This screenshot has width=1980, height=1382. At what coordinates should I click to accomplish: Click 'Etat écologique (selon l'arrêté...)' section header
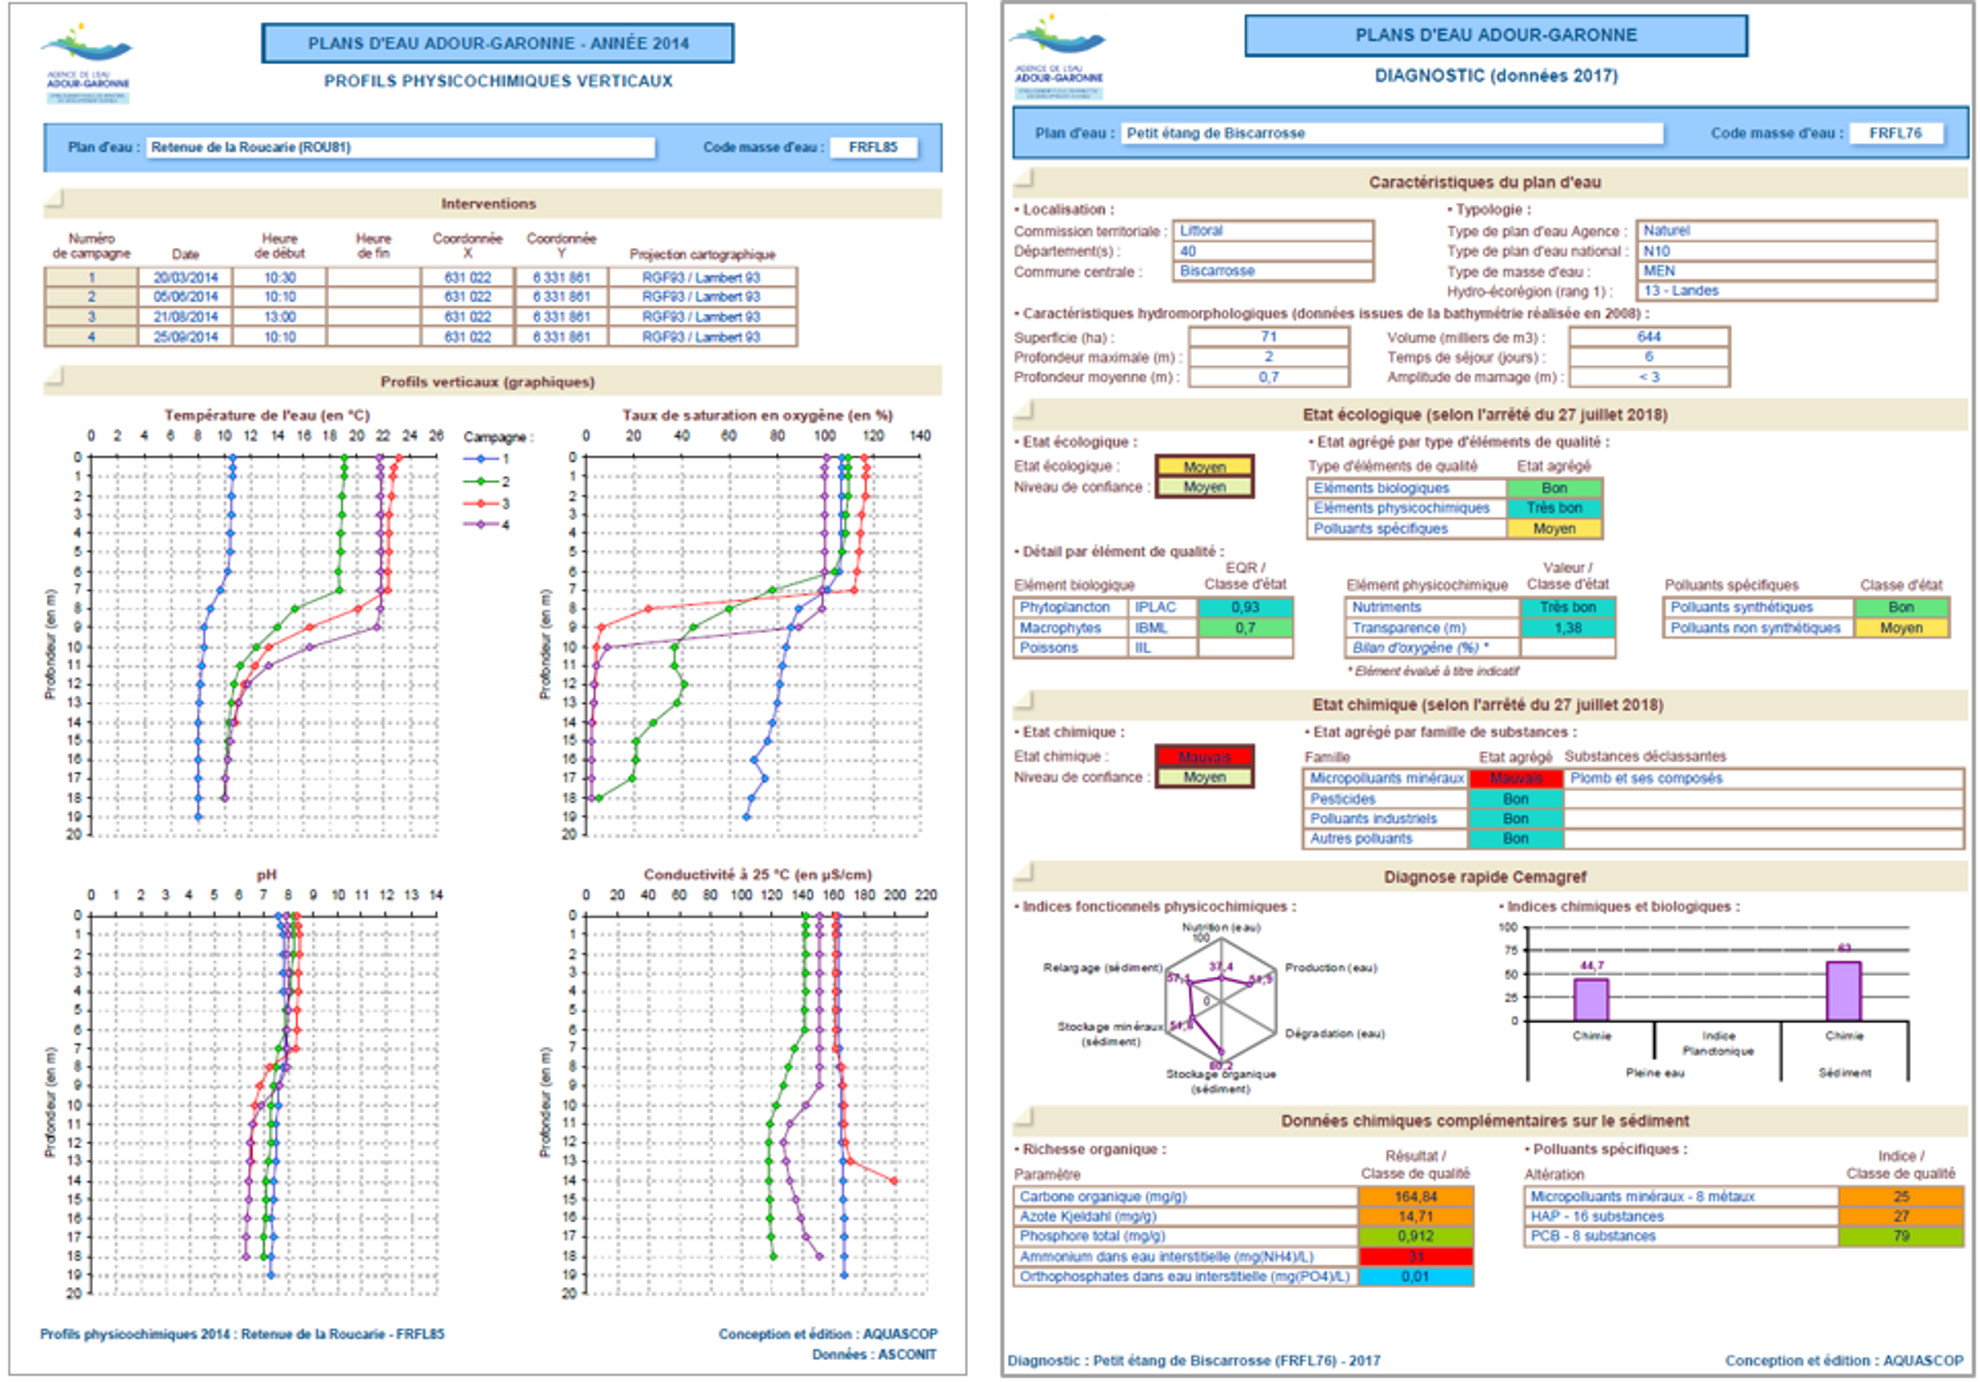click(1489, 414)
